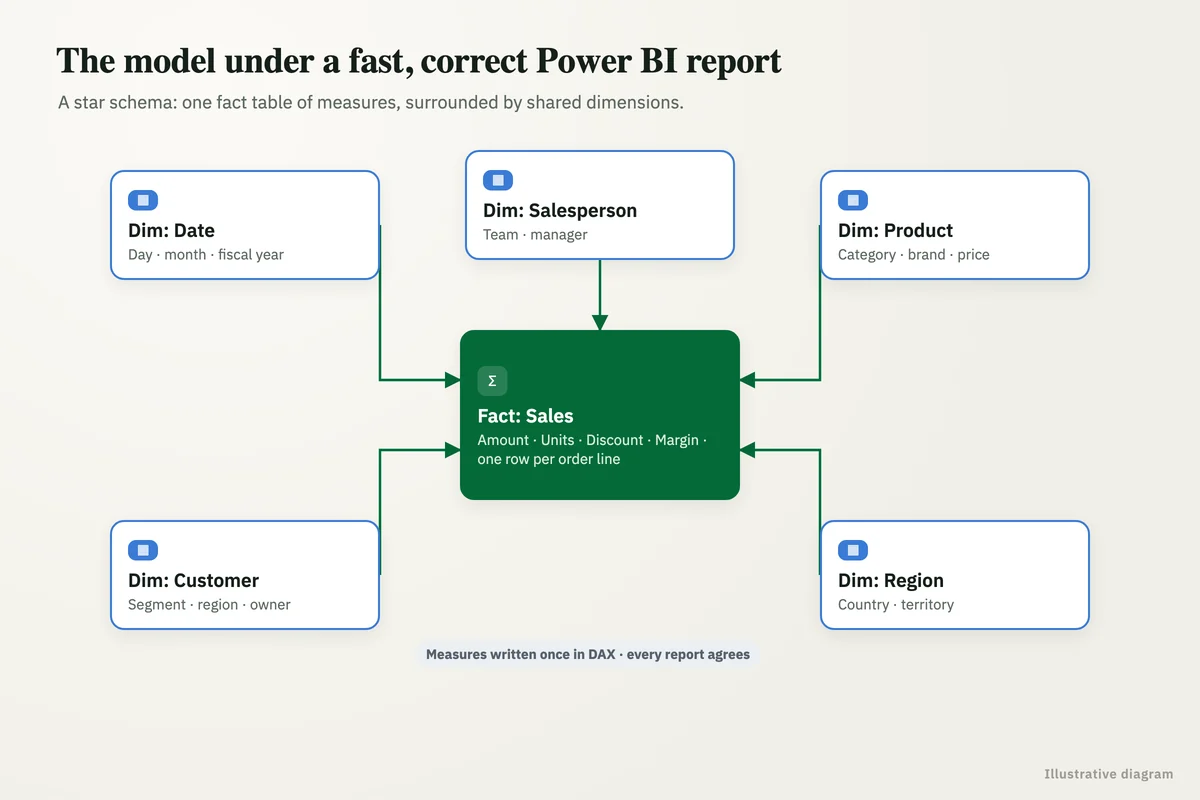
Task: Click 'one row per order line' text
Action: tap(549, 459)
